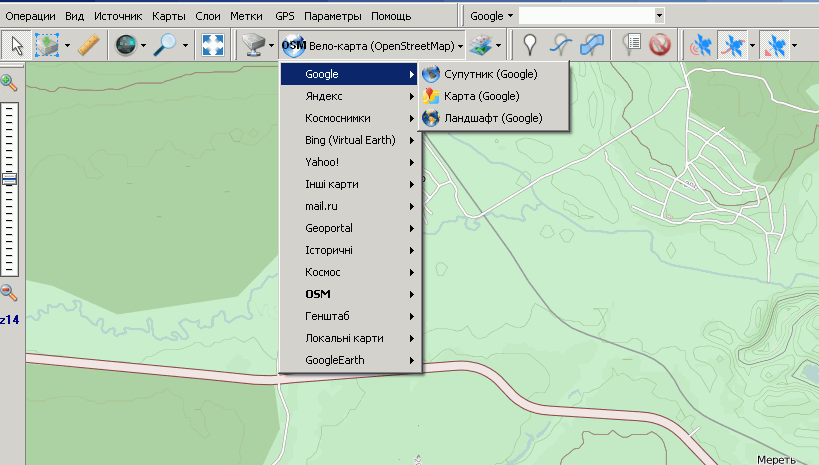819x465 pixels.
Task: Click the zoom out magnifier button
Action: pos(9,293)
